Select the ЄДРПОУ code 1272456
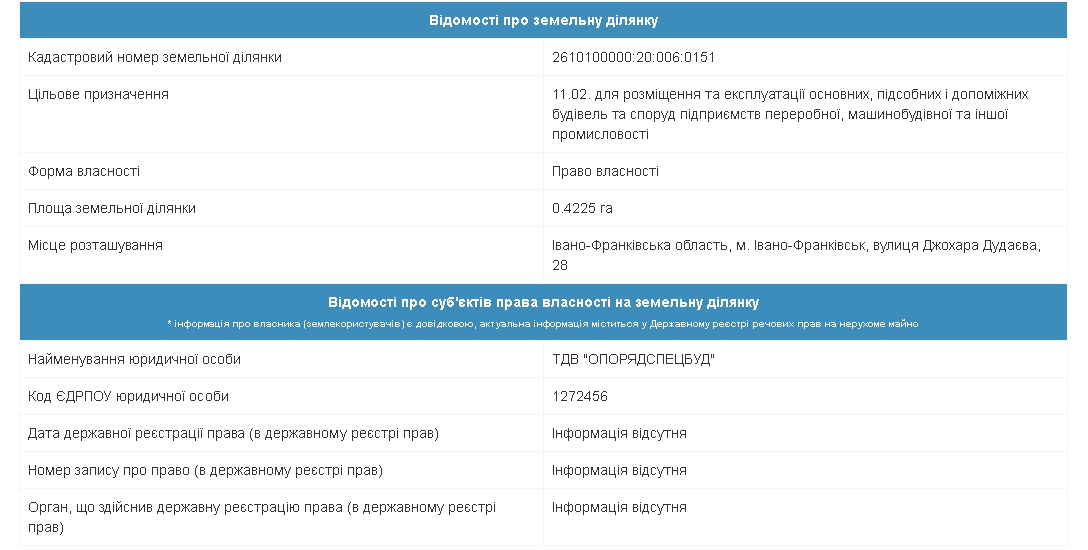 (x=579, y=397)
